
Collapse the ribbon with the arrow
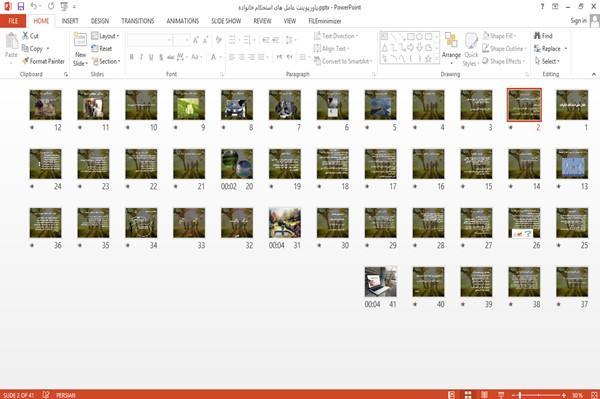[594, 74]
